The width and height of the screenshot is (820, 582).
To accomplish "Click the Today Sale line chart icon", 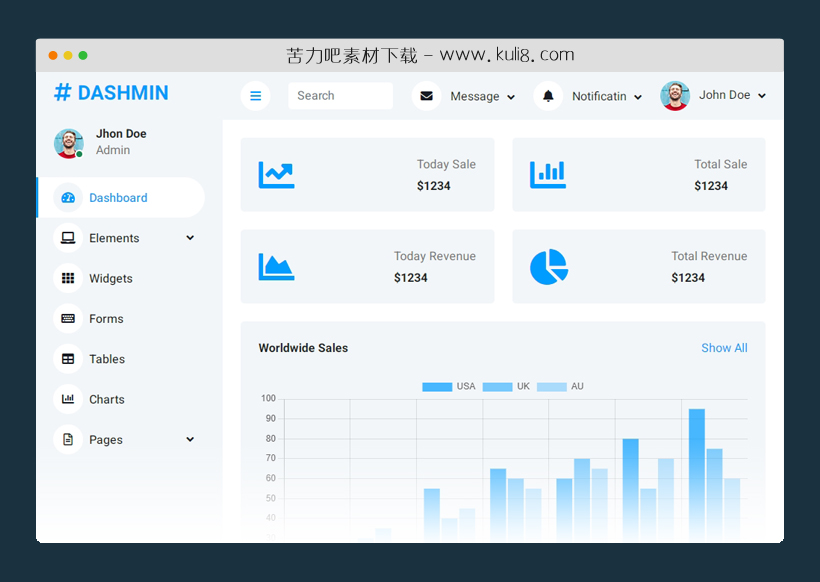I will 276,174.
